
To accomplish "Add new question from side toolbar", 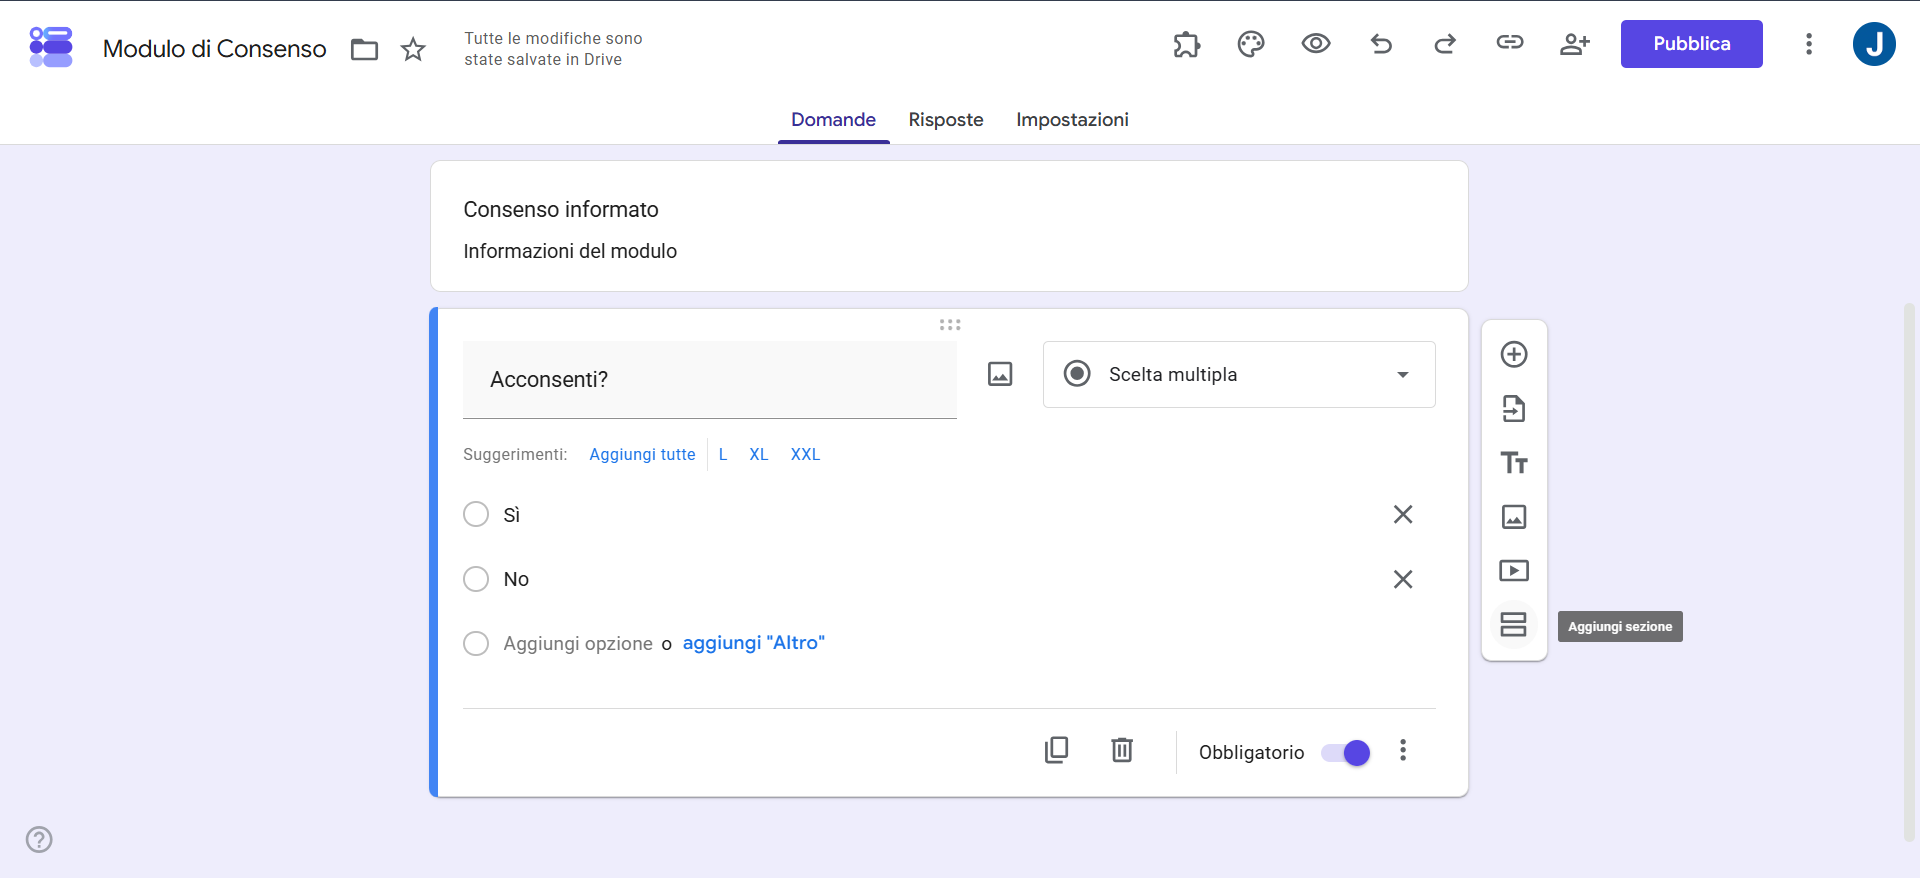I will tap(1514, 354).
